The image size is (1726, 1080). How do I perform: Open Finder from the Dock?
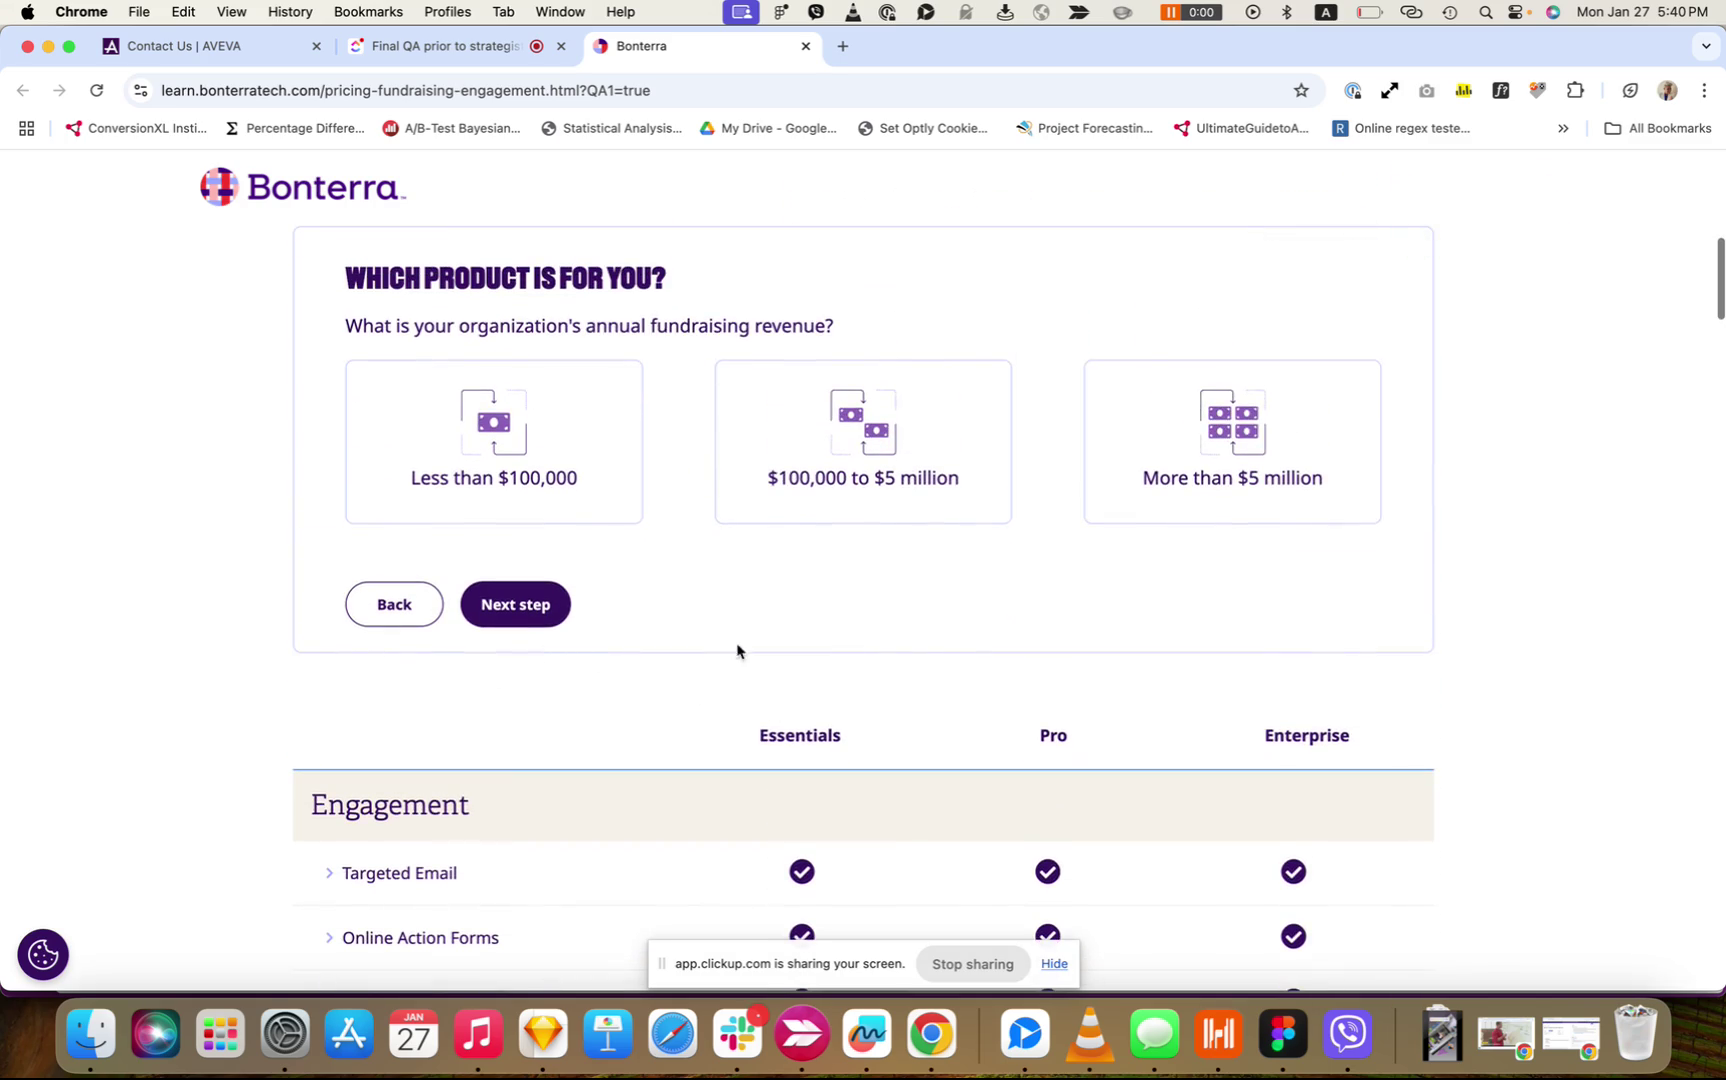91,1034
